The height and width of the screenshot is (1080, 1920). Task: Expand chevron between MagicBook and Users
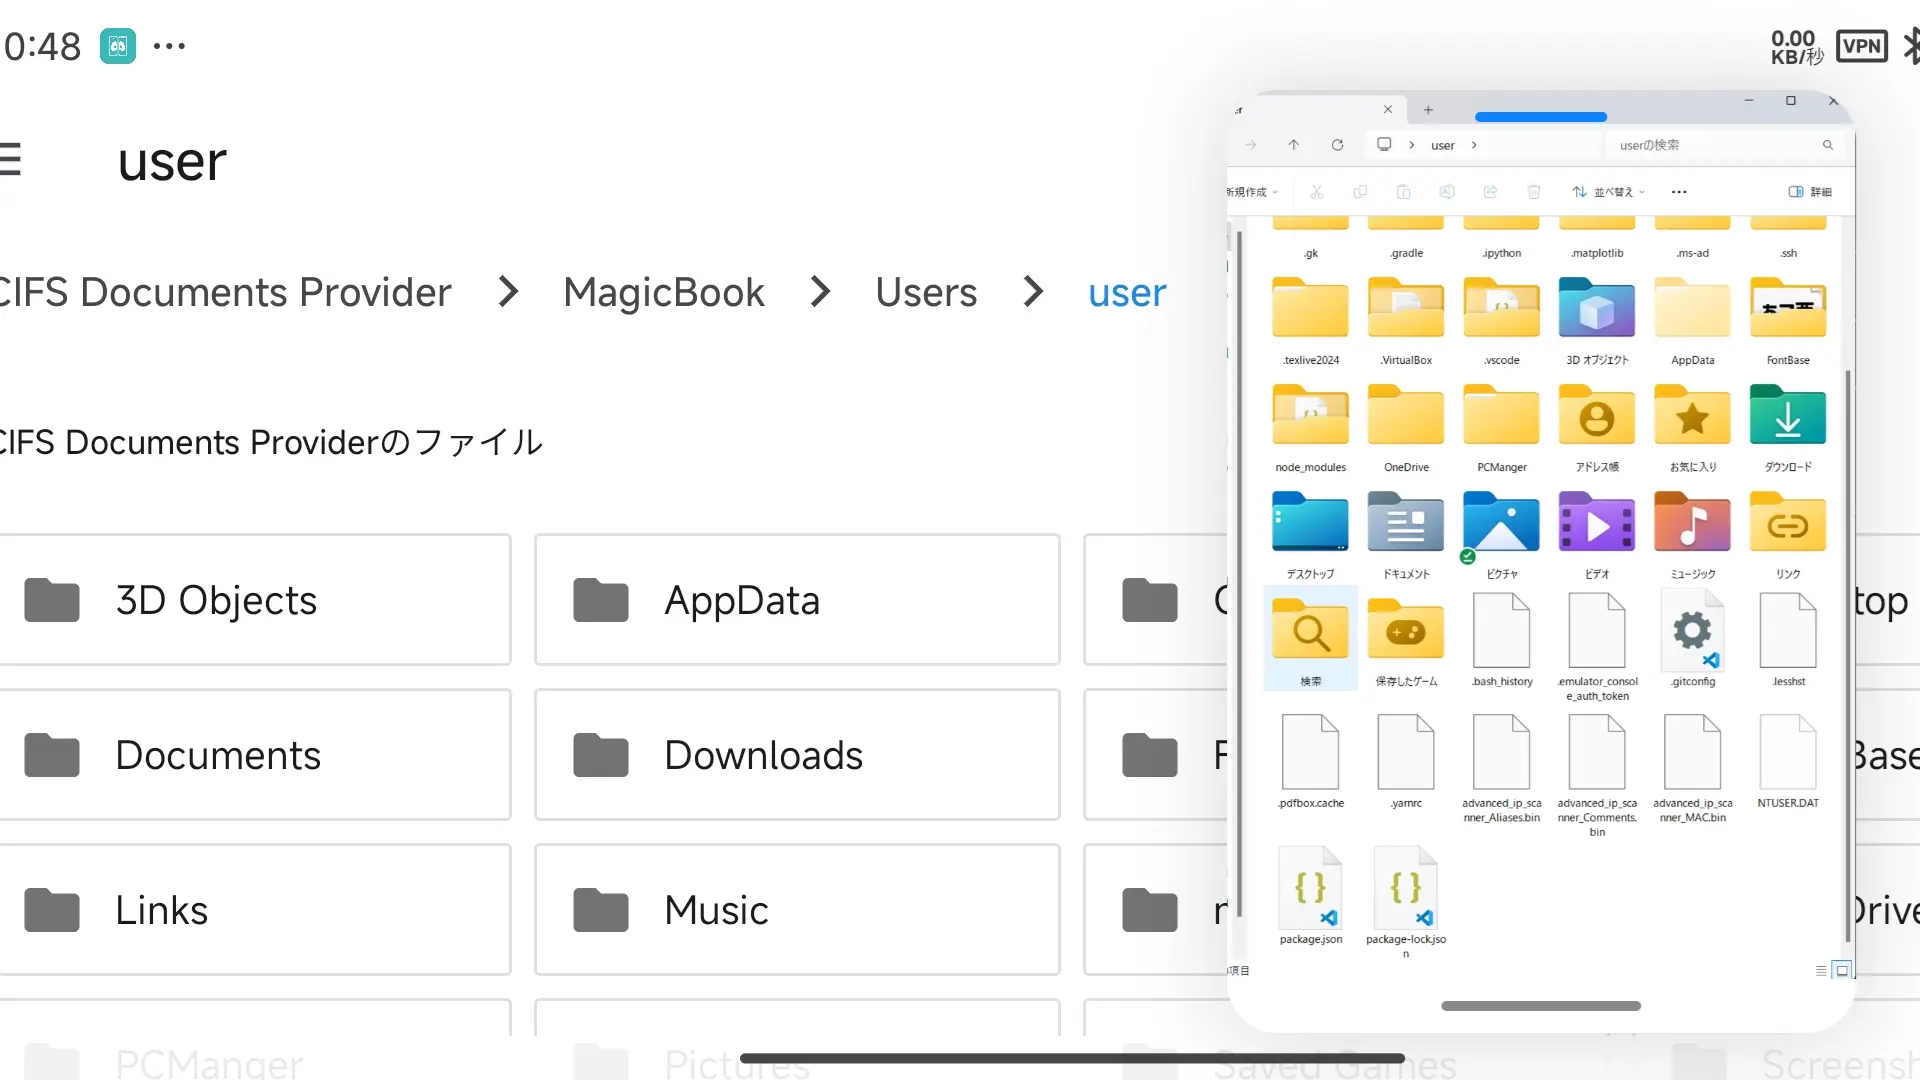820,292
